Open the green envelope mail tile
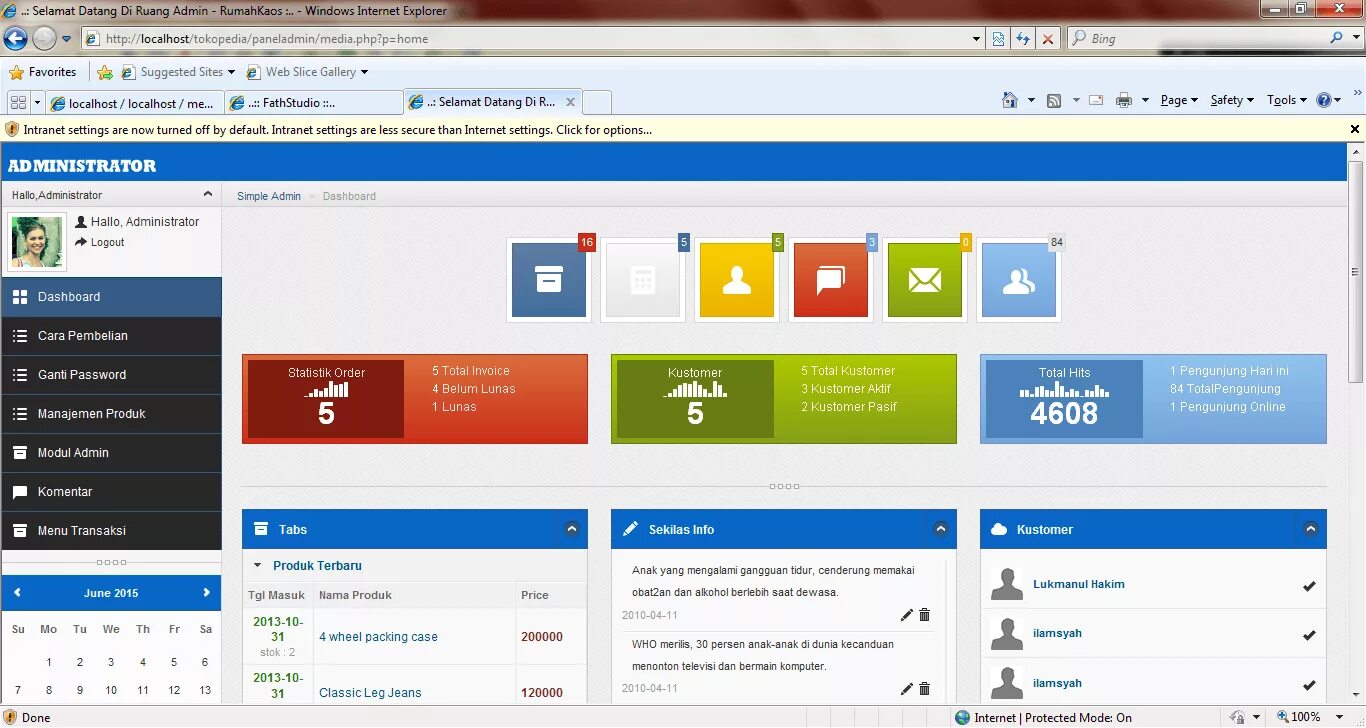The width and height of the screenshot is (1366, 728). pos(925,280)
